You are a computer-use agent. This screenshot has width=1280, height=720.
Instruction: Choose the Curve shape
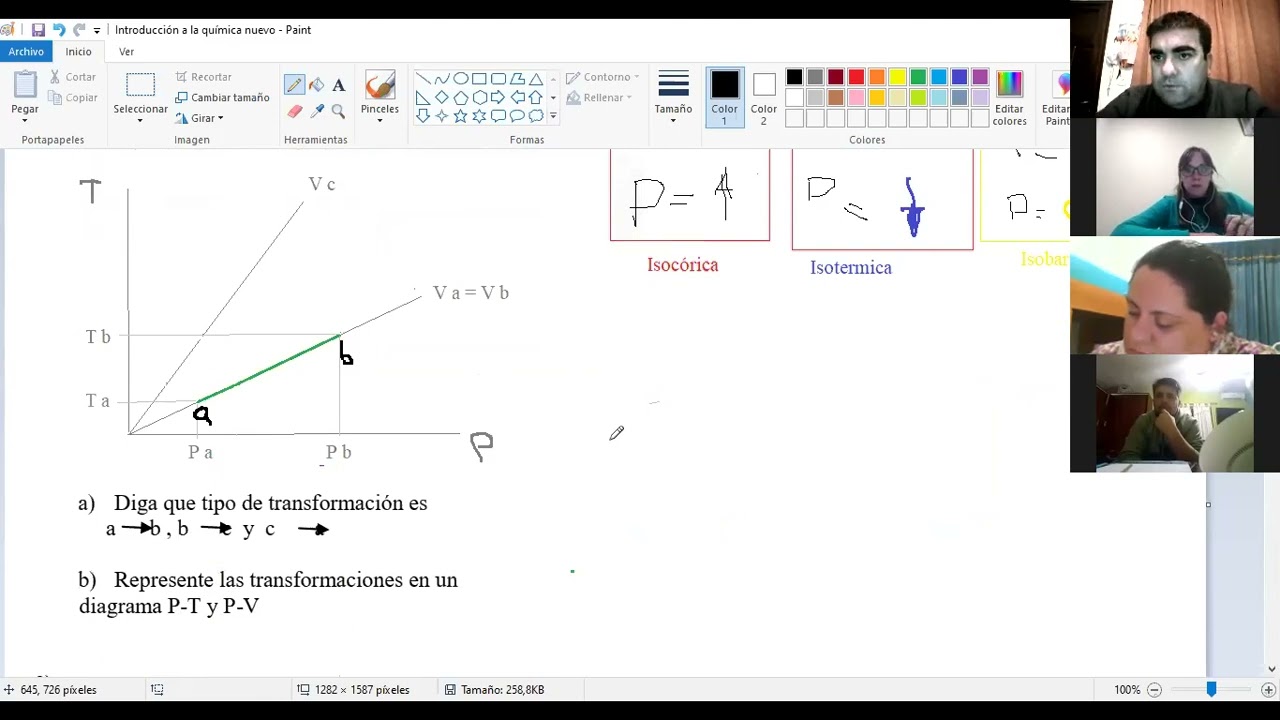click(x=442, y=79)
